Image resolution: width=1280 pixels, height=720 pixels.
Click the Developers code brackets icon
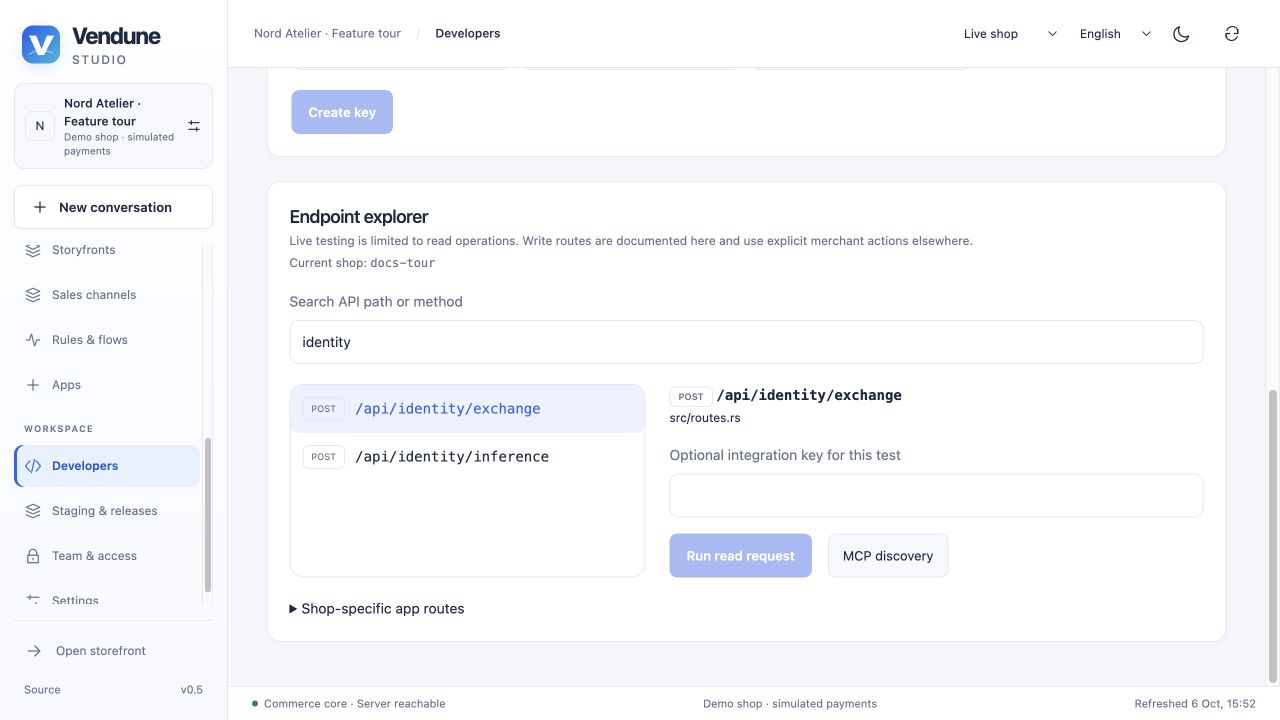point(33,466)
